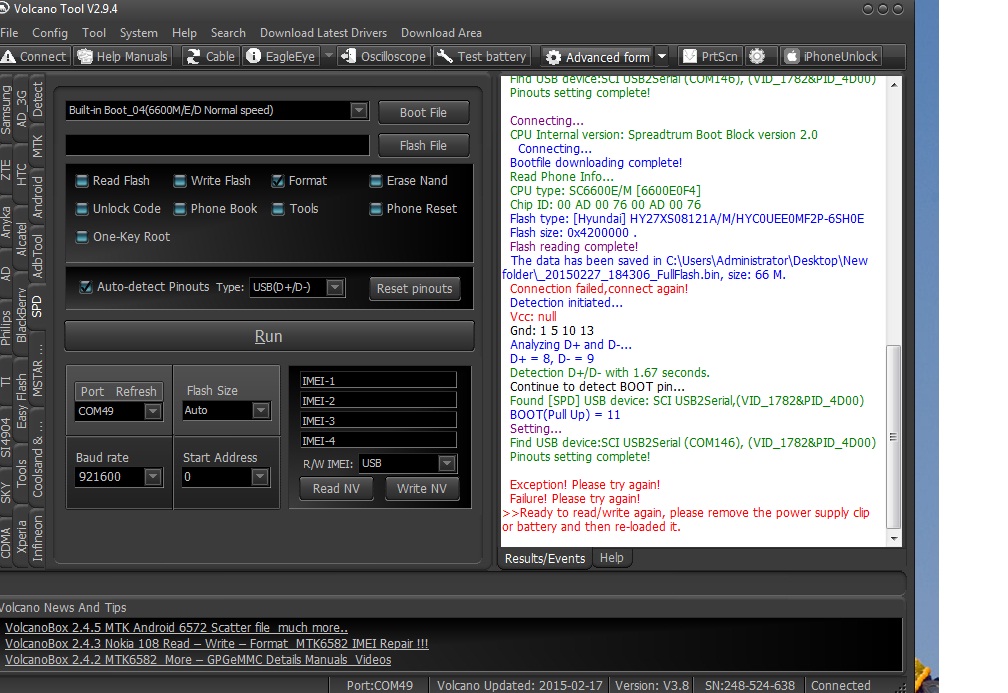Toggle the Auto-detect Pinouts checkbox

coord(86,287)
